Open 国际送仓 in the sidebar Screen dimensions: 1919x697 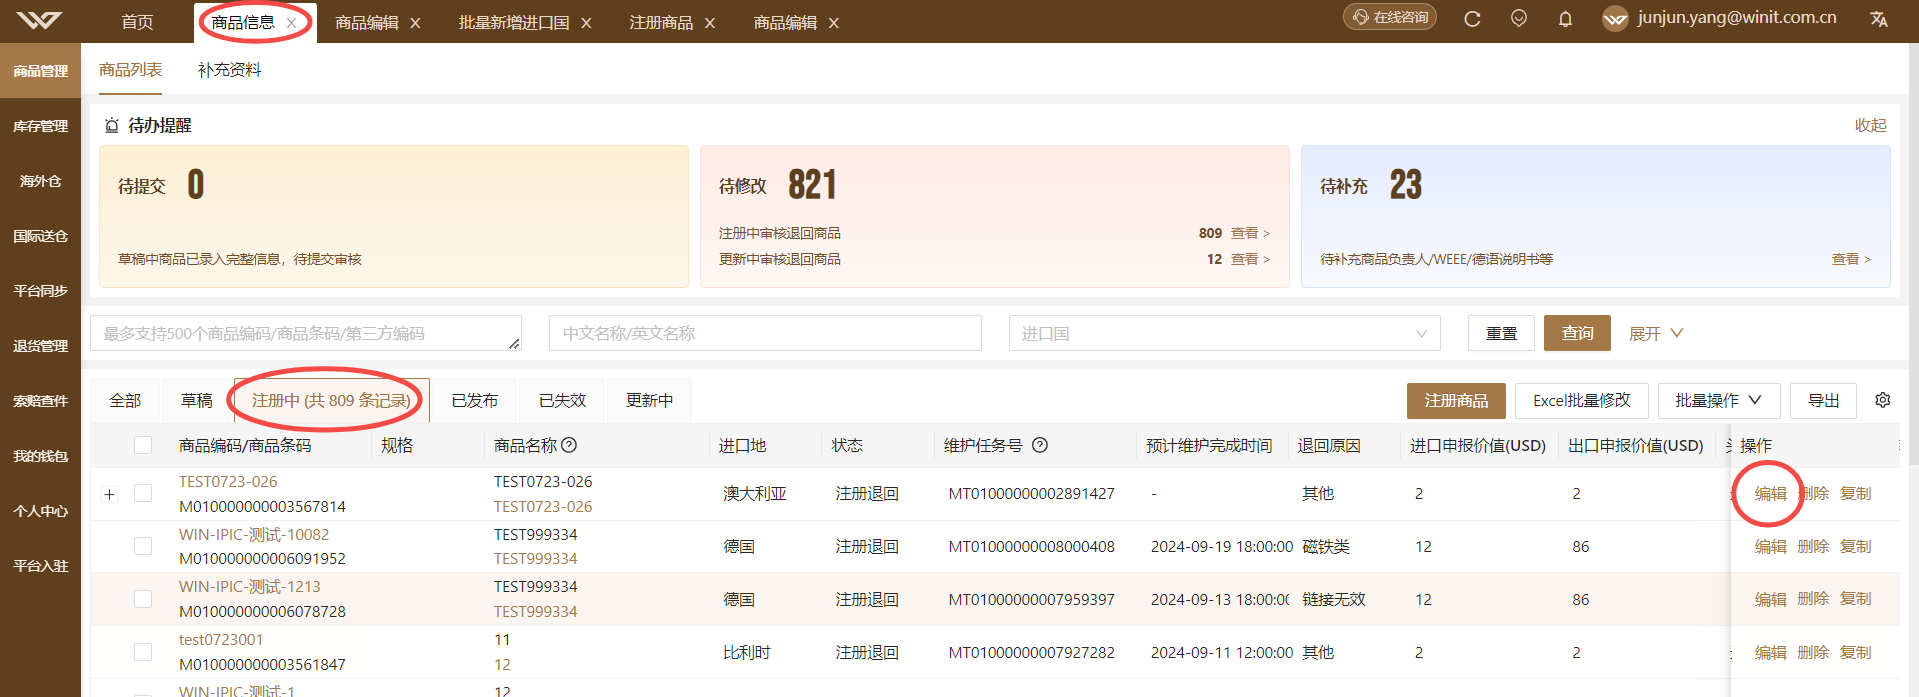tap(40, 236)
